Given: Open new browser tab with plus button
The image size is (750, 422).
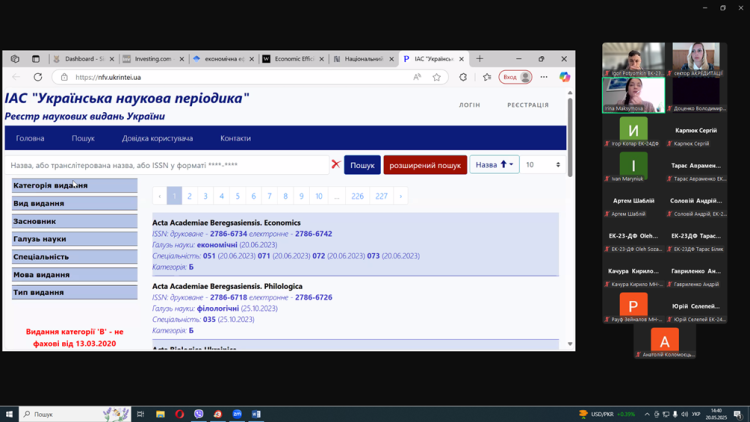Looking at the screenshot, I should click(480, 59).
